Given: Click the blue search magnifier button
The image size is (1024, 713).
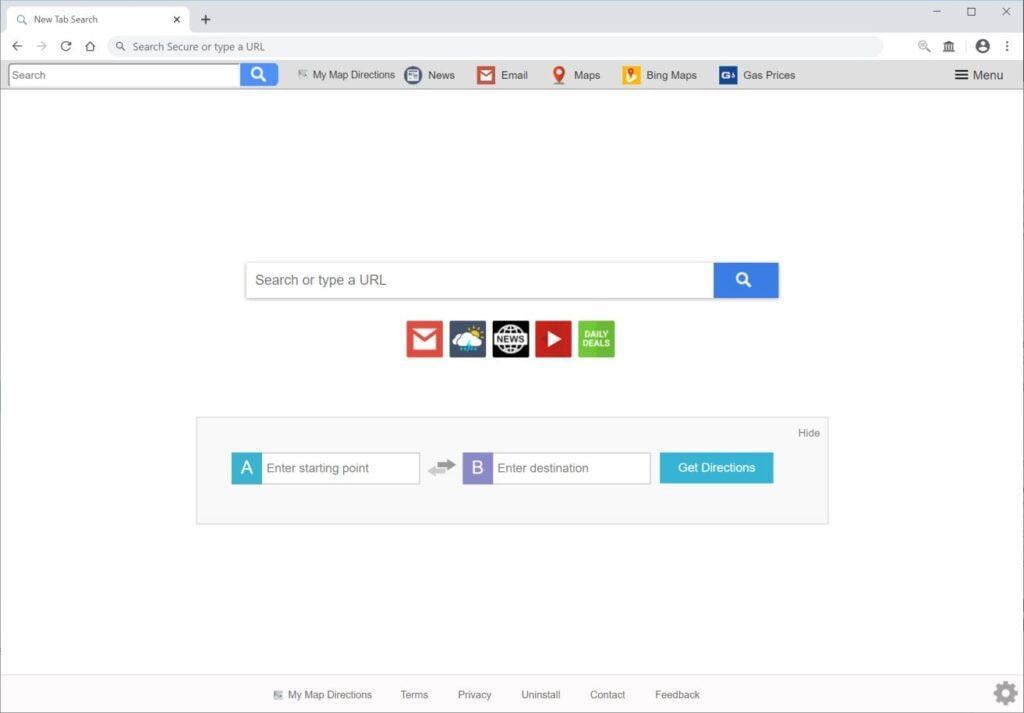Looking at the screenshot, I should [x=745, y=280].
